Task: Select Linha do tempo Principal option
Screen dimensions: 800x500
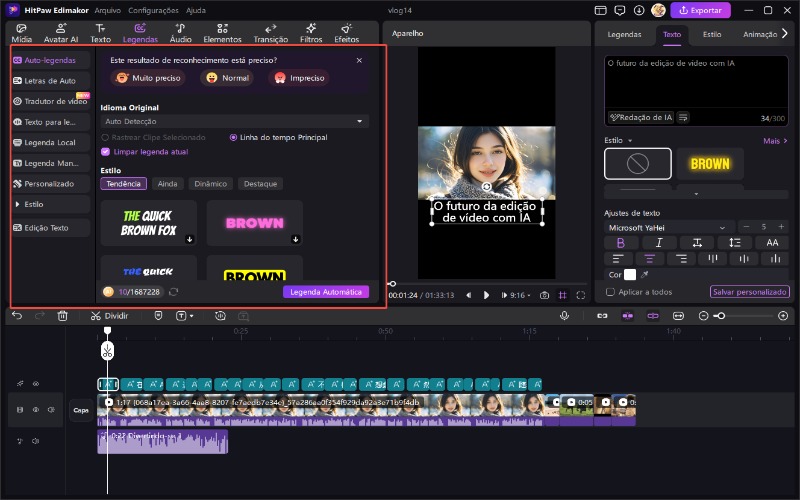Action: coord(234,137)
